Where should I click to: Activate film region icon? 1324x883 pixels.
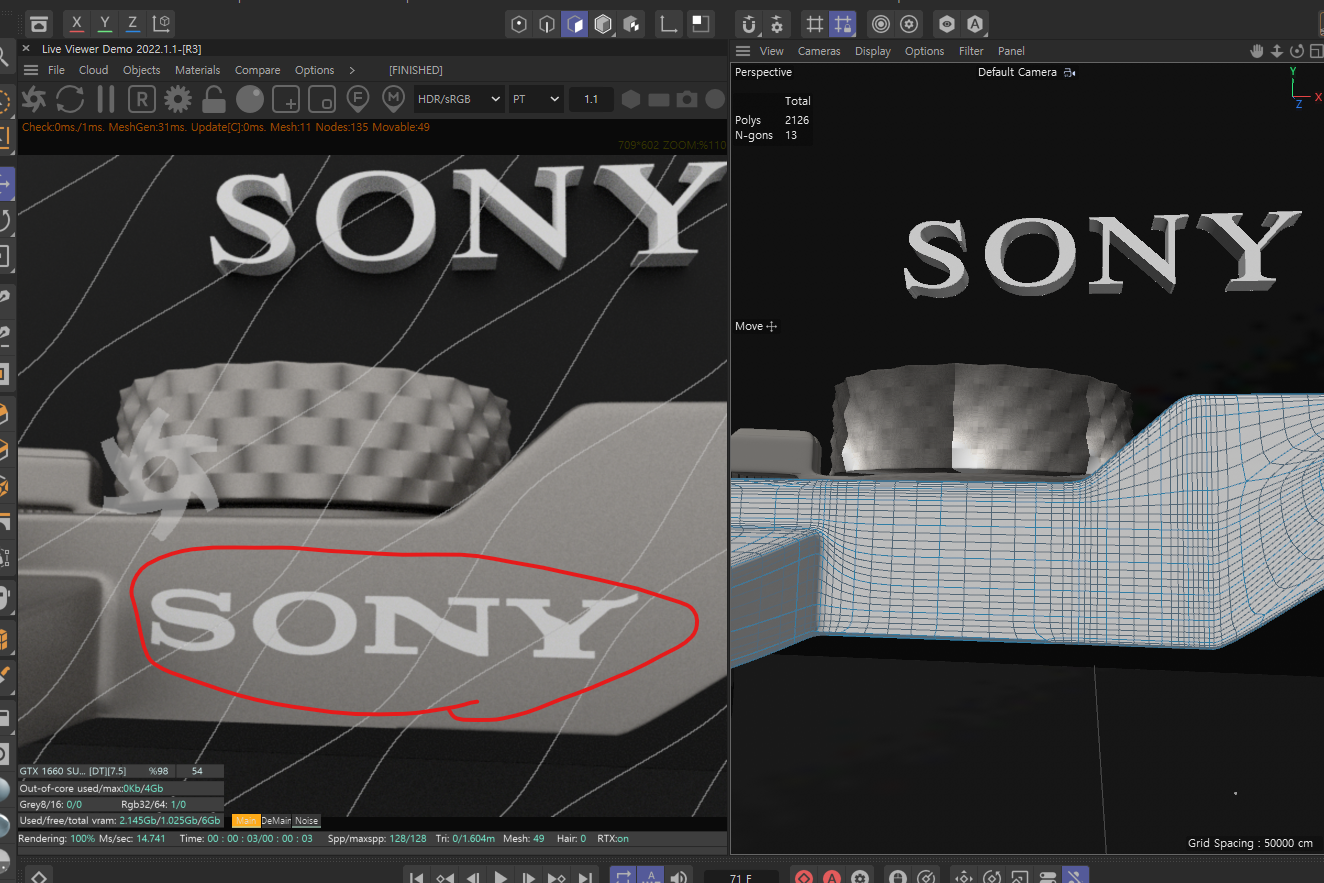click(322, 99)
